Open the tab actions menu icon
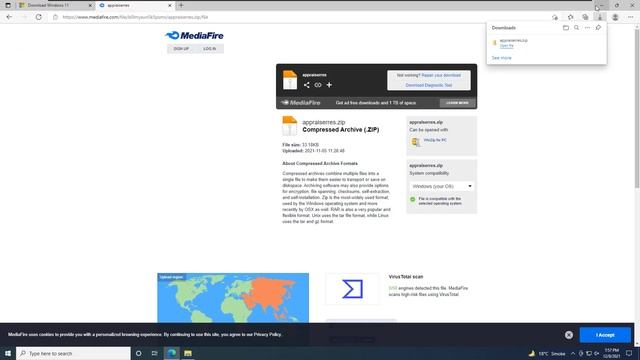640x360 pixels. (8, 5)
